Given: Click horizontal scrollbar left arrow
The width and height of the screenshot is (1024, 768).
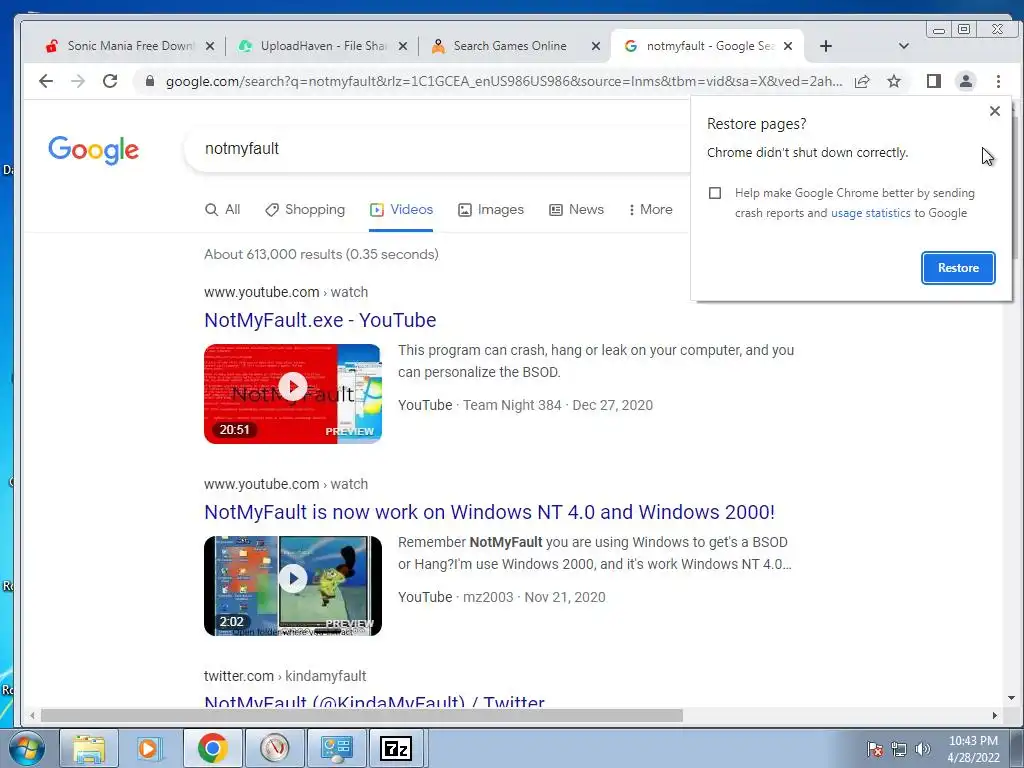Looking at the screenshot, I should 31,716.
